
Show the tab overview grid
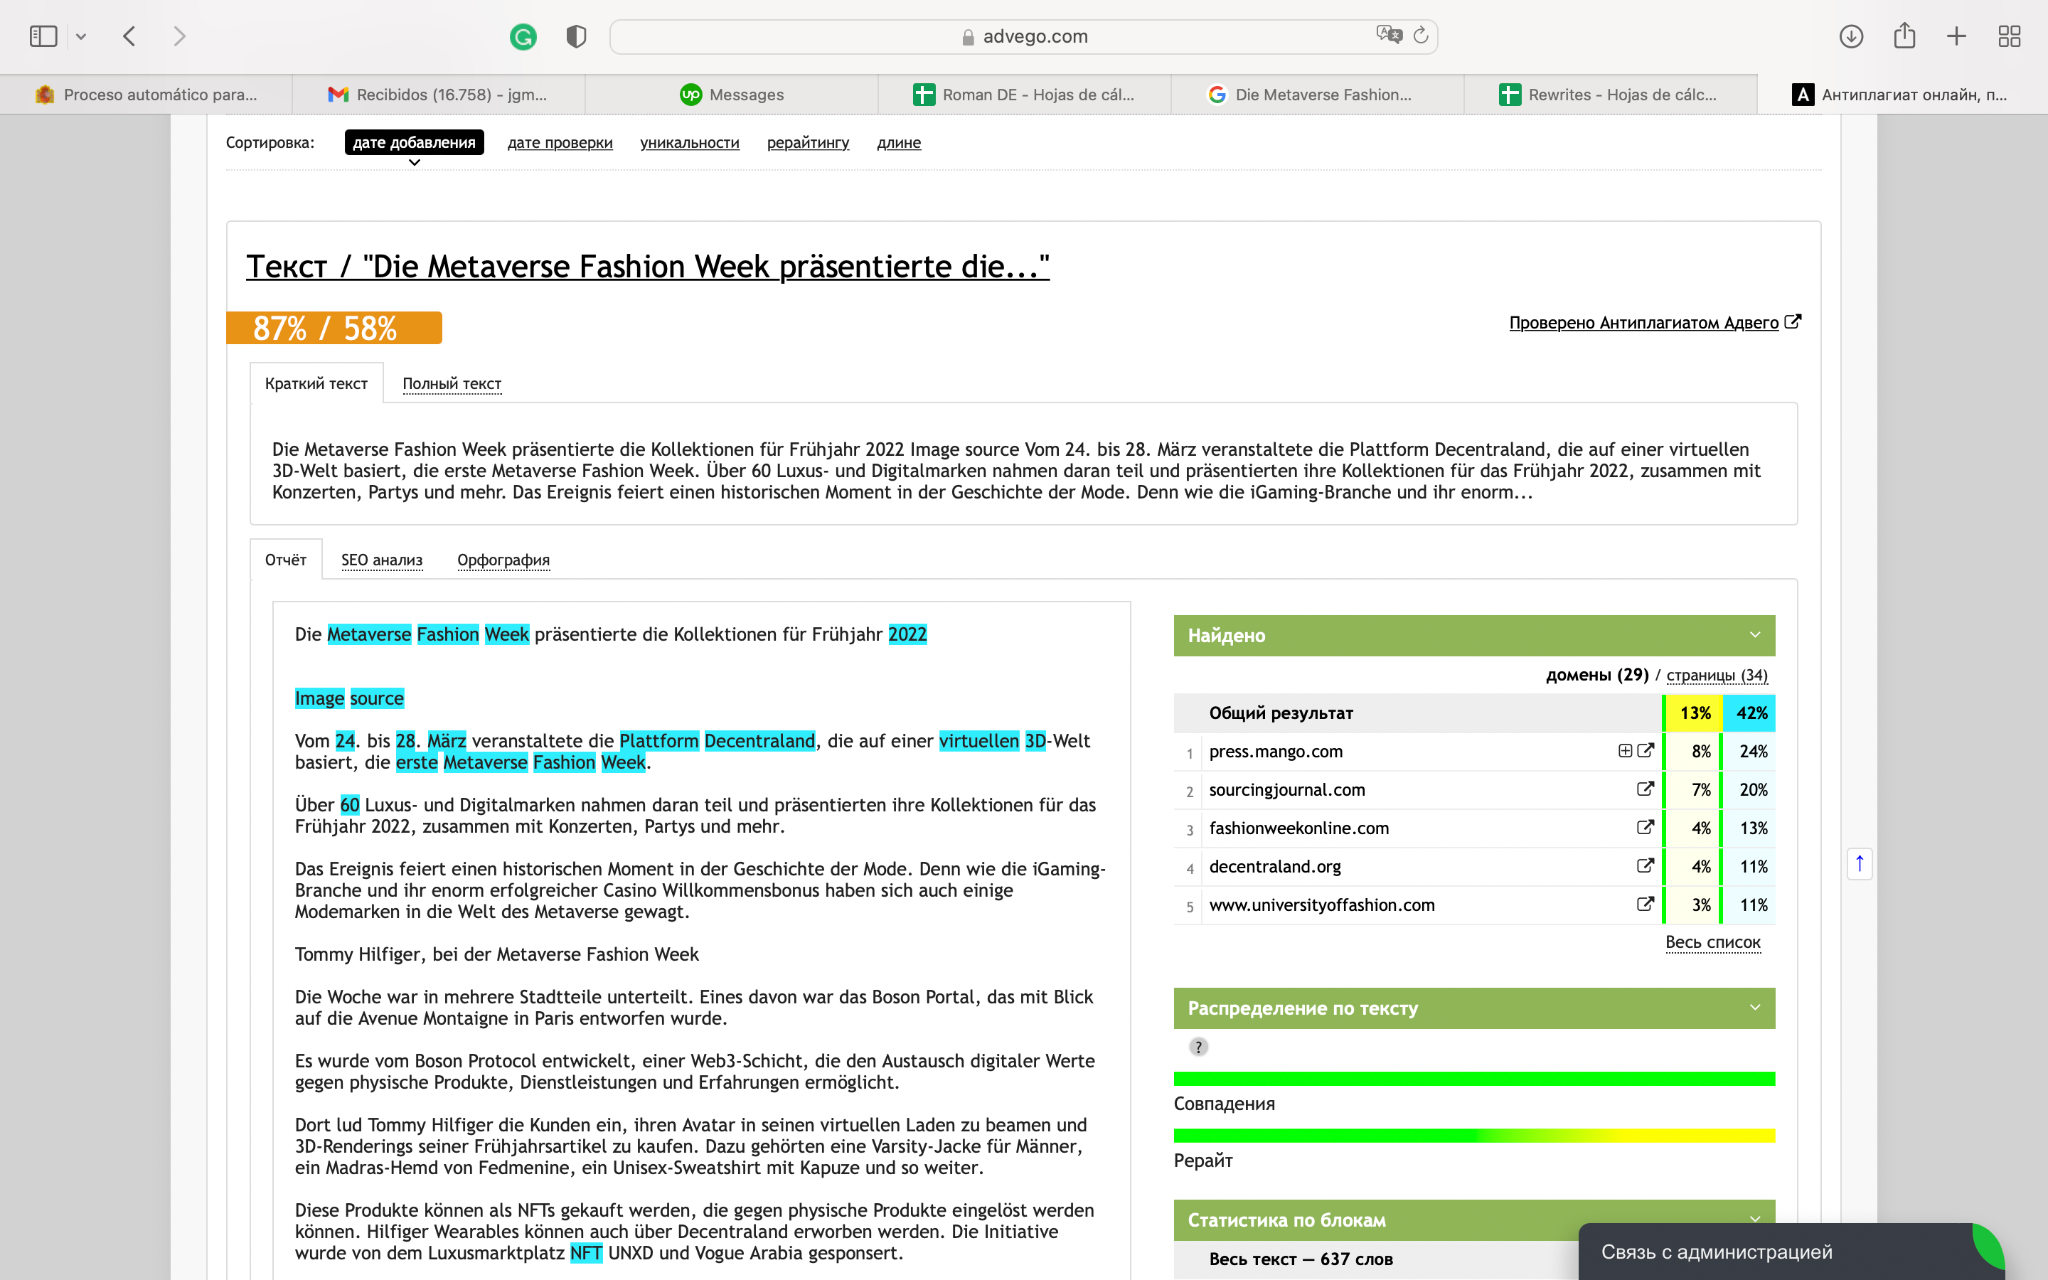(x=2009, y=37)
